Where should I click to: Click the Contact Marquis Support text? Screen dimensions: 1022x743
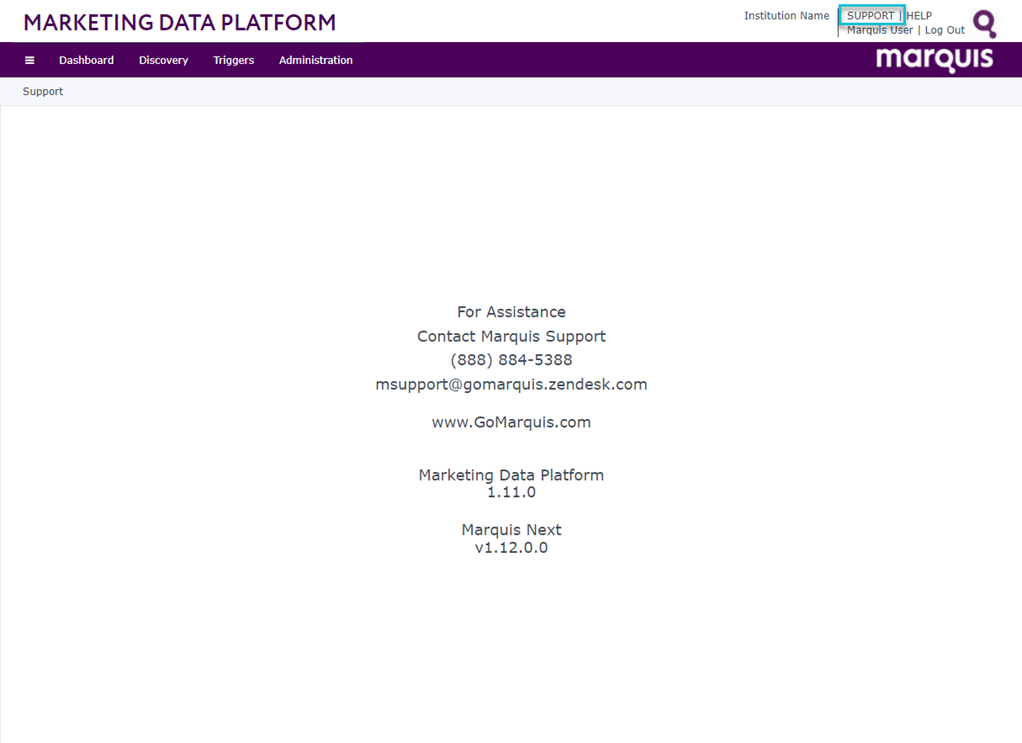click(x=511, y=336)
